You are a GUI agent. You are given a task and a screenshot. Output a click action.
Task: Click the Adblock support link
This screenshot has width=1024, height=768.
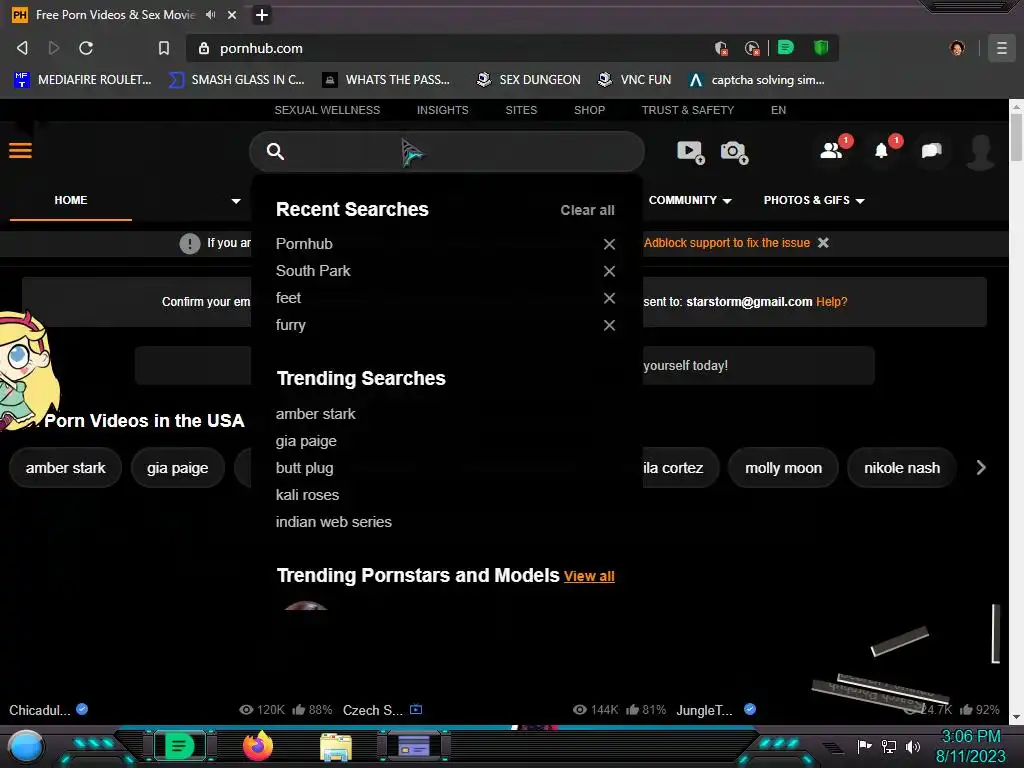pyautogui.click(x=726, y=243)
